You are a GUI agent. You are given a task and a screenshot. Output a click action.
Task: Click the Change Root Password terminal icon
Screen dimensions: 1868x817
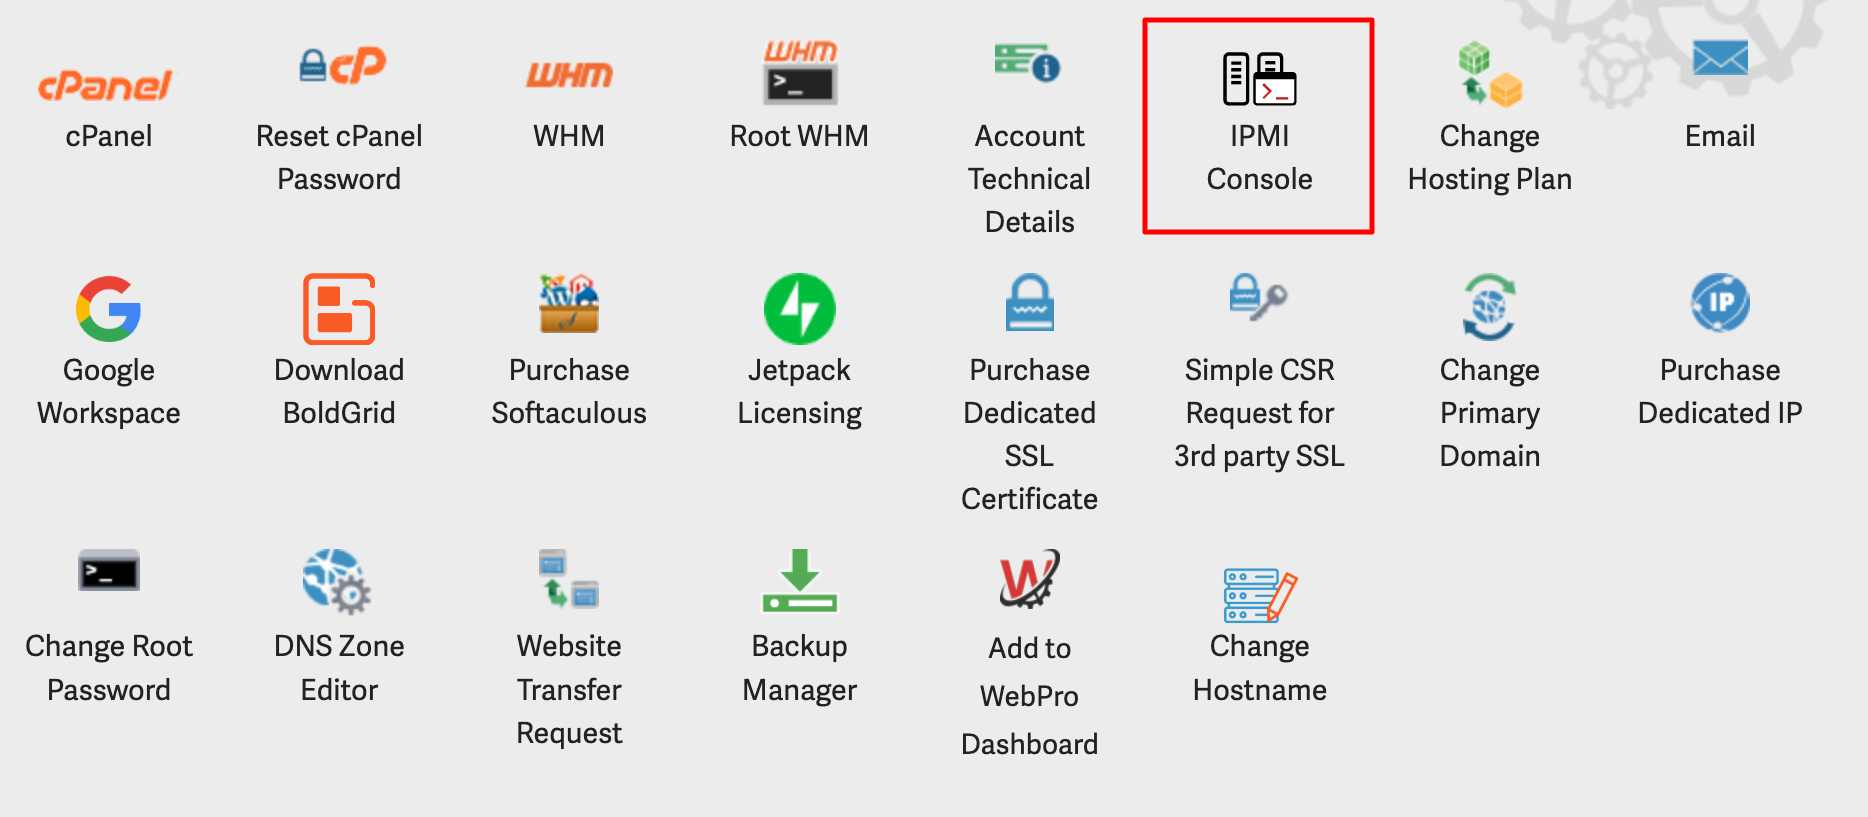point(109,571)
